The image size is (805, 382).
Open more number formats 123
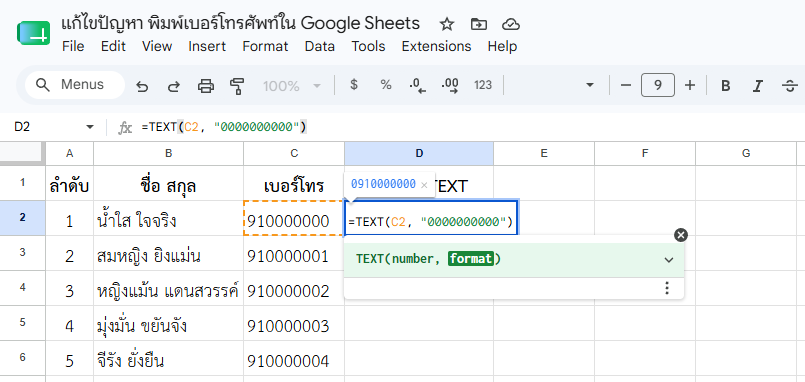tap(483, 85)
